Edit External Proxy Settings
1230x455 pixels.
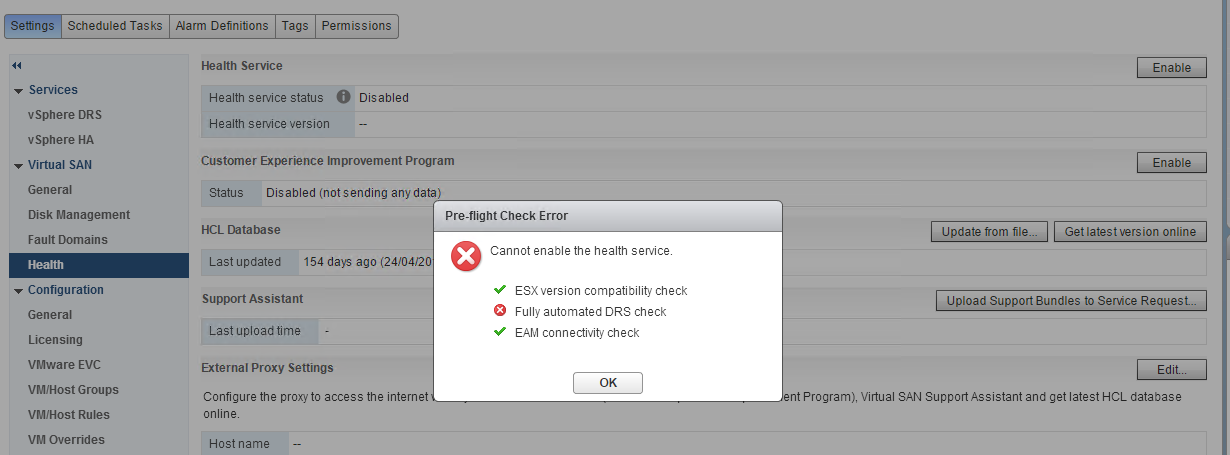[x=1172, y=370]
